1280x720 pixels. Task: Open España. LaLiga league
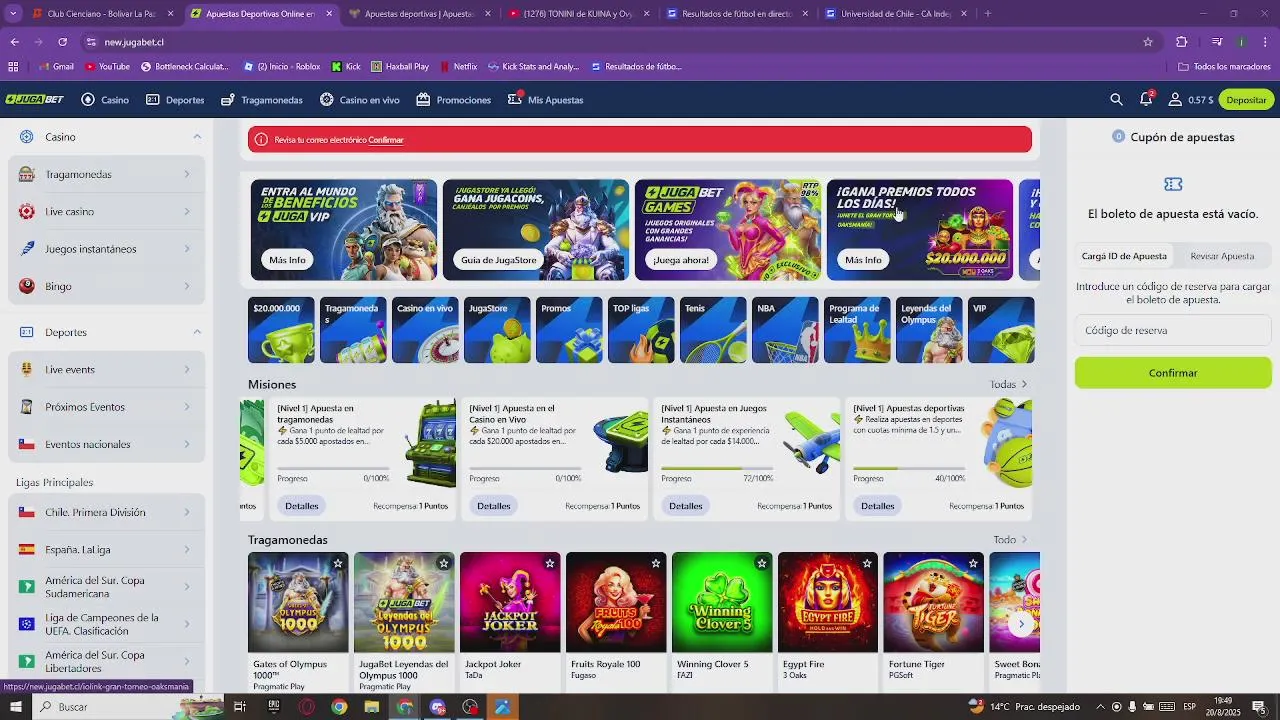click(x=107, y=550)
